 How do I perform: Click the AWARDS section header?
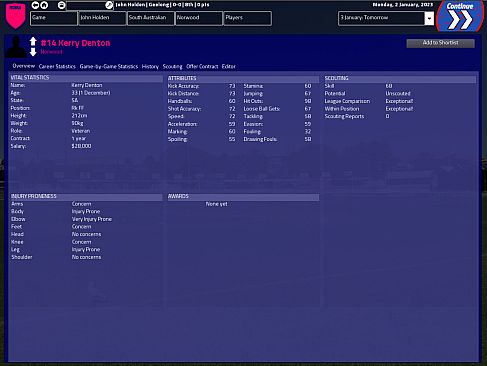coord(243,196)
